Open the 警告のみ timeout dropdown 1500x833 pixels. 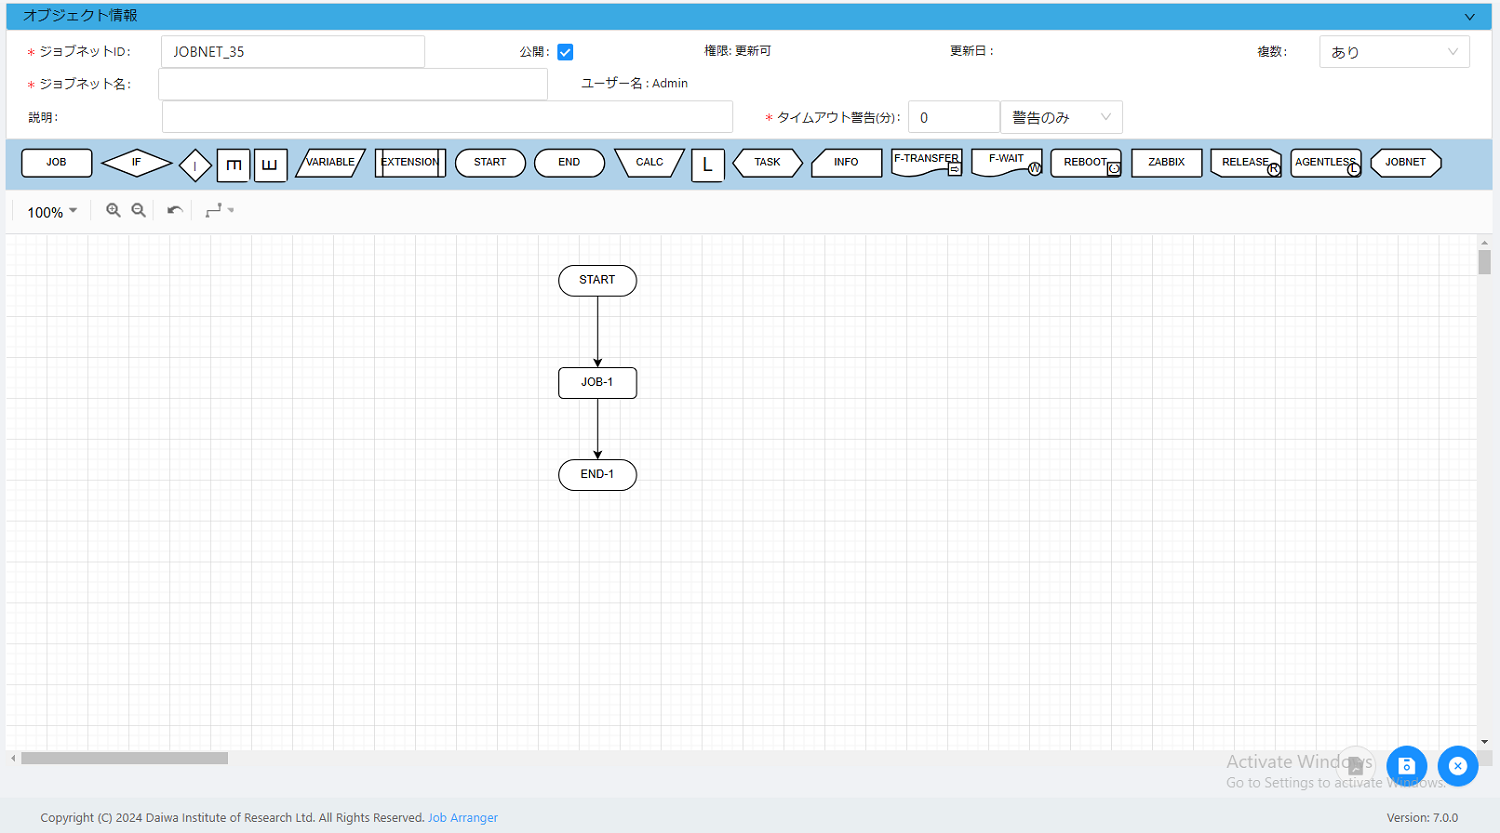coord(1061,117)
